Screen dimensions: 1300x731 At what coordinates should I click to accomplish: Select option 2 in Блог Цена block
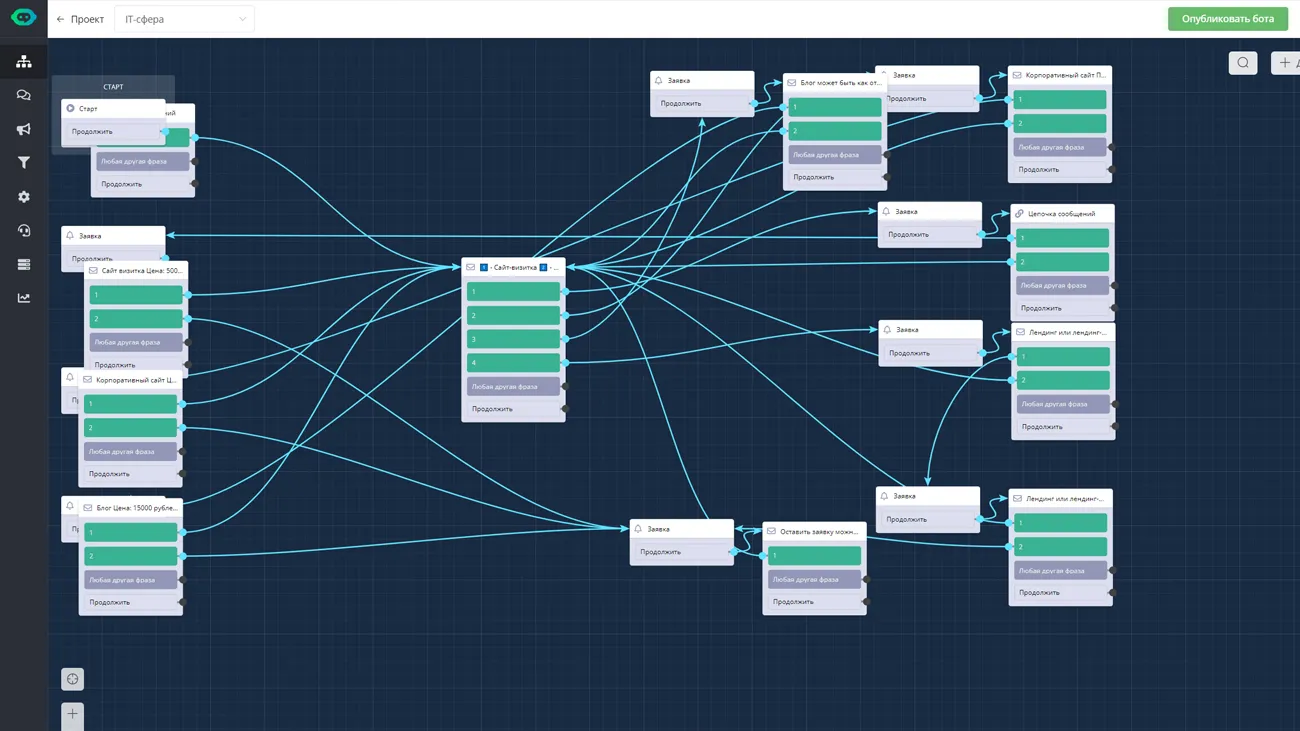click(x=130, y=556)
